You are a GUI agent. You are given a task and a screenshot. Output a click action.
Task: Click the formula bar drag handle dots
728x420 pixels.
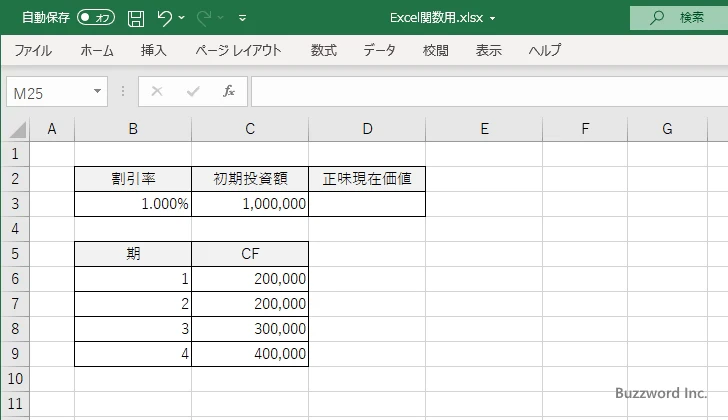coord(123,91)
